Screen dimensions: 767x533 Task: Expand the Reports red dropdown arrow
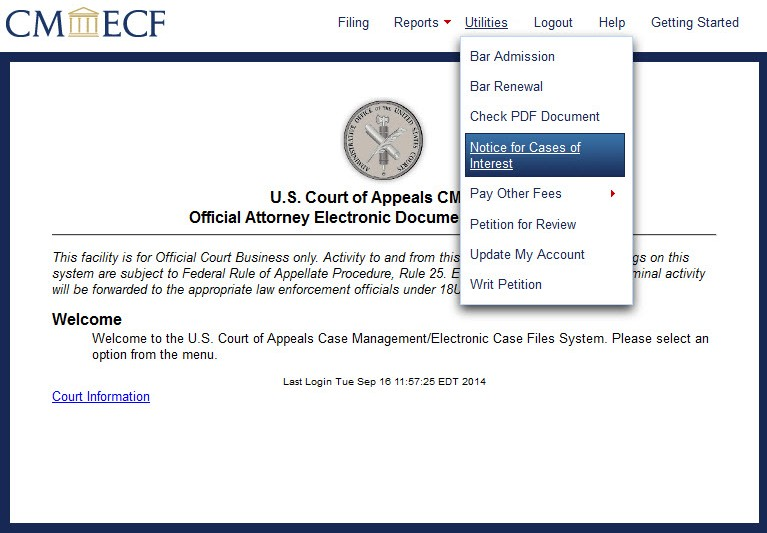pyautogui.click(x=447, y=22)
